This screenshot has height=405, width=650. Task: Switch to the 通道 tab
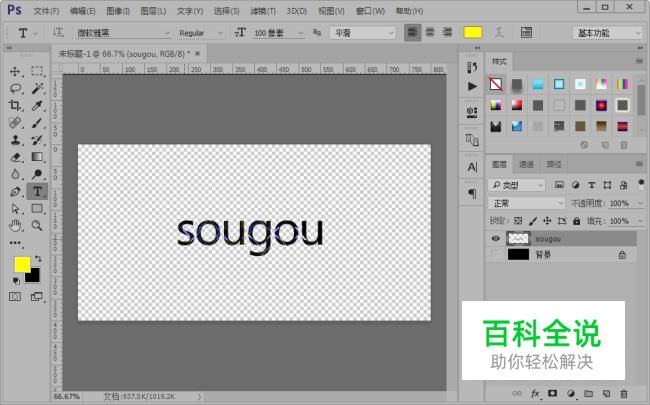click(526, 165)
